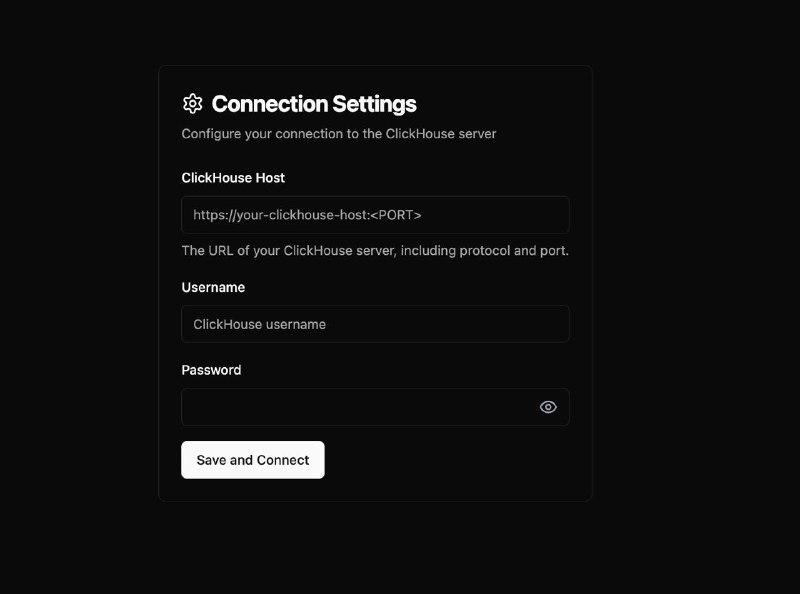Click the Password field label
The width and height of the screenshot is (800, 594).
pyautogui.click(x=211, y=370)
